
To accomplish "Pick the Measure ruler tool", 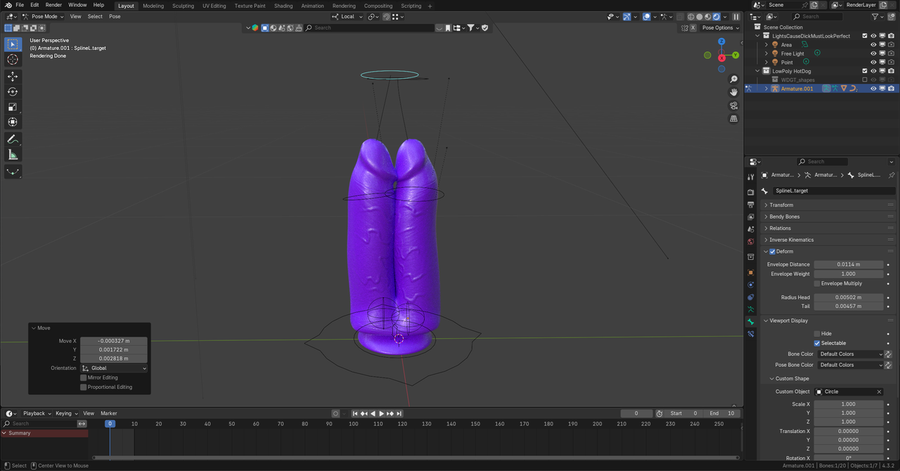I will pos(13,155).
